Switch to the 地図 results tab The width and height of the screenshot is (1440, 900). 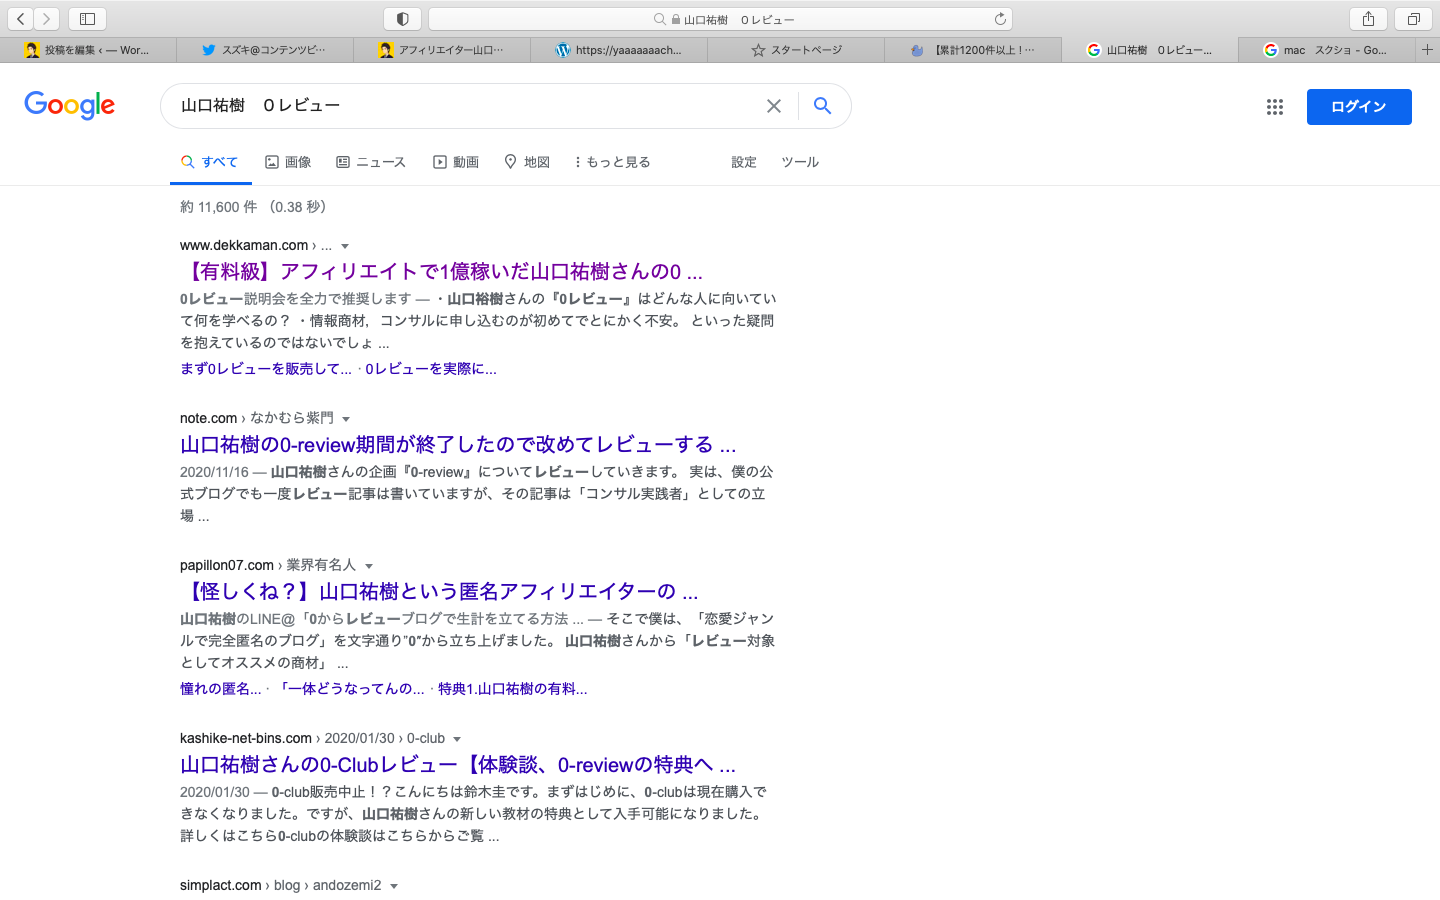pos(527,162)
